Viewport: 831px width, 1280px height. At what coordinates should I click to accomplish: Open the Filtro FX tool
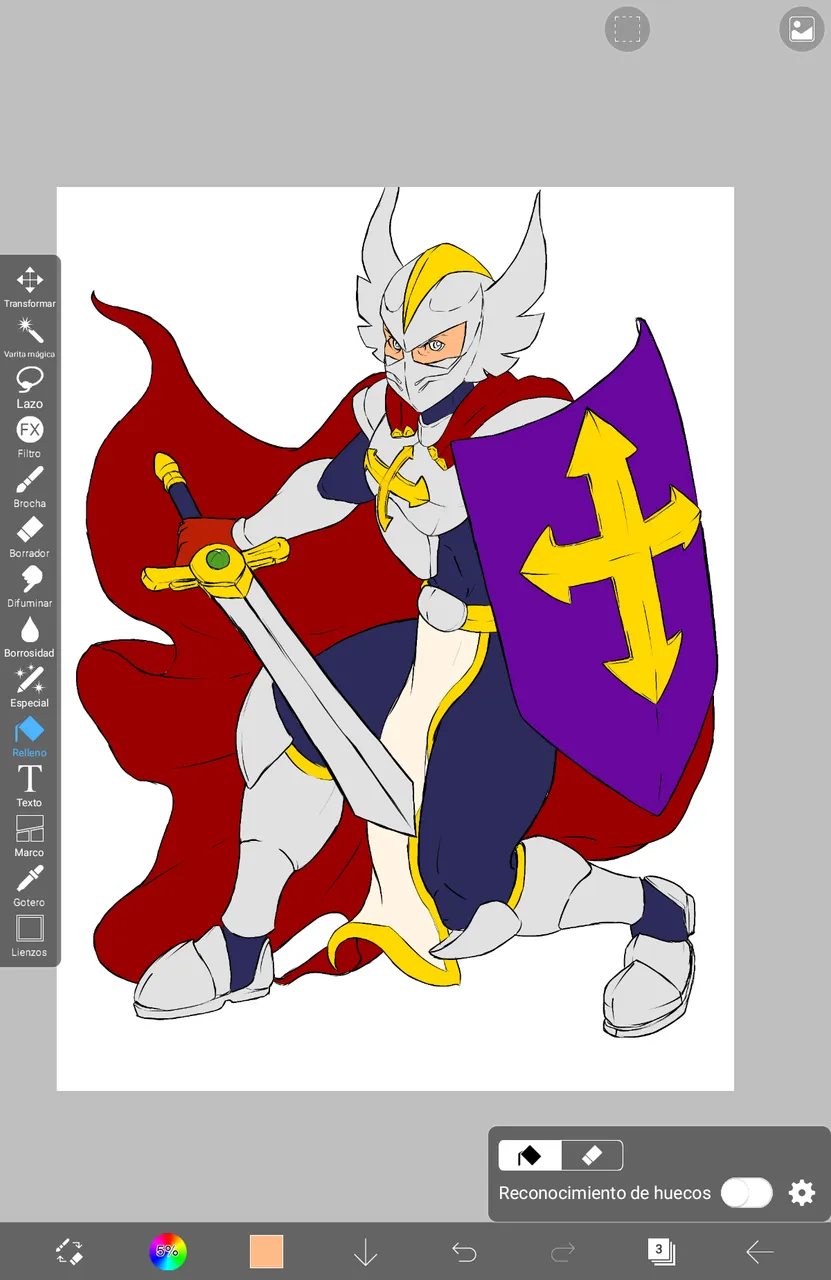pos(30,437)
